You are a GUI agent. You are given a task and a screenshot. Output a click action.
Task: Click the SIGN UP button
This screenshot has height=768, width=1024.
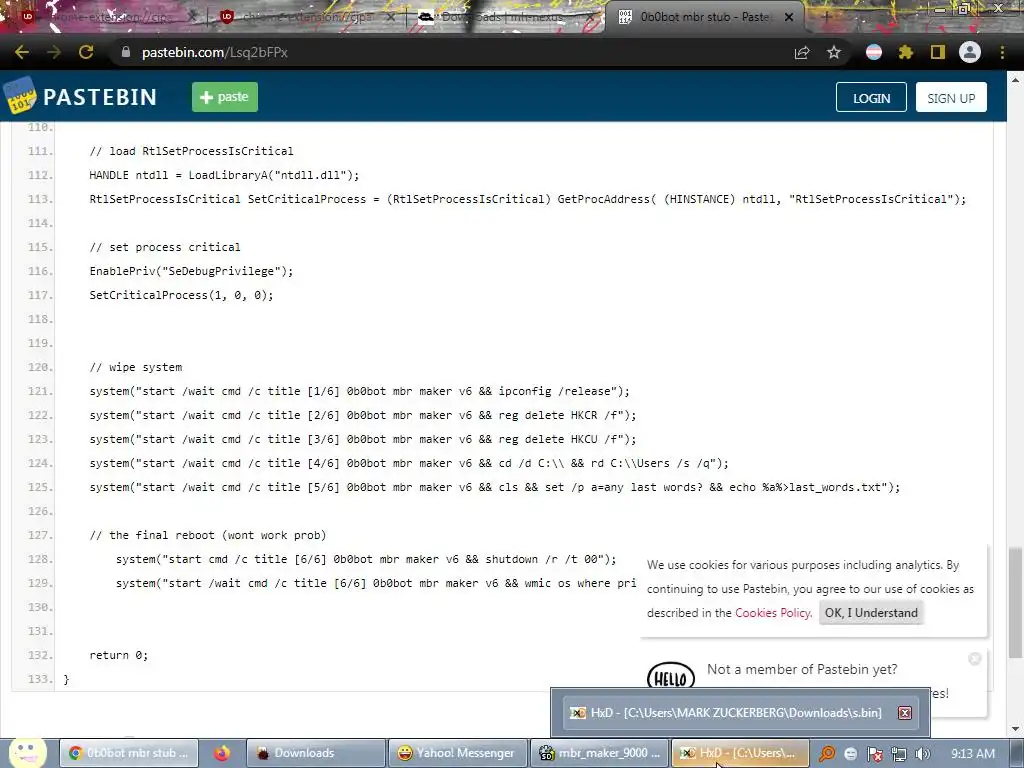point(951,97)
